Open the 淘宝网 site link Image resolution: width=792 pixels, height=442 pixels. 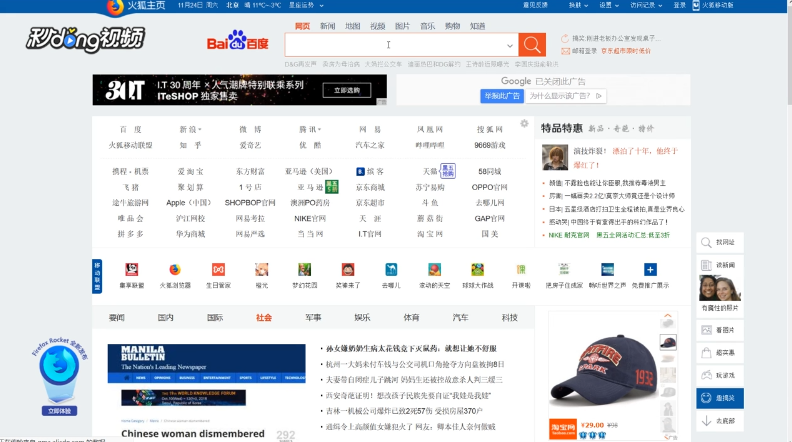tap(430, 234)
